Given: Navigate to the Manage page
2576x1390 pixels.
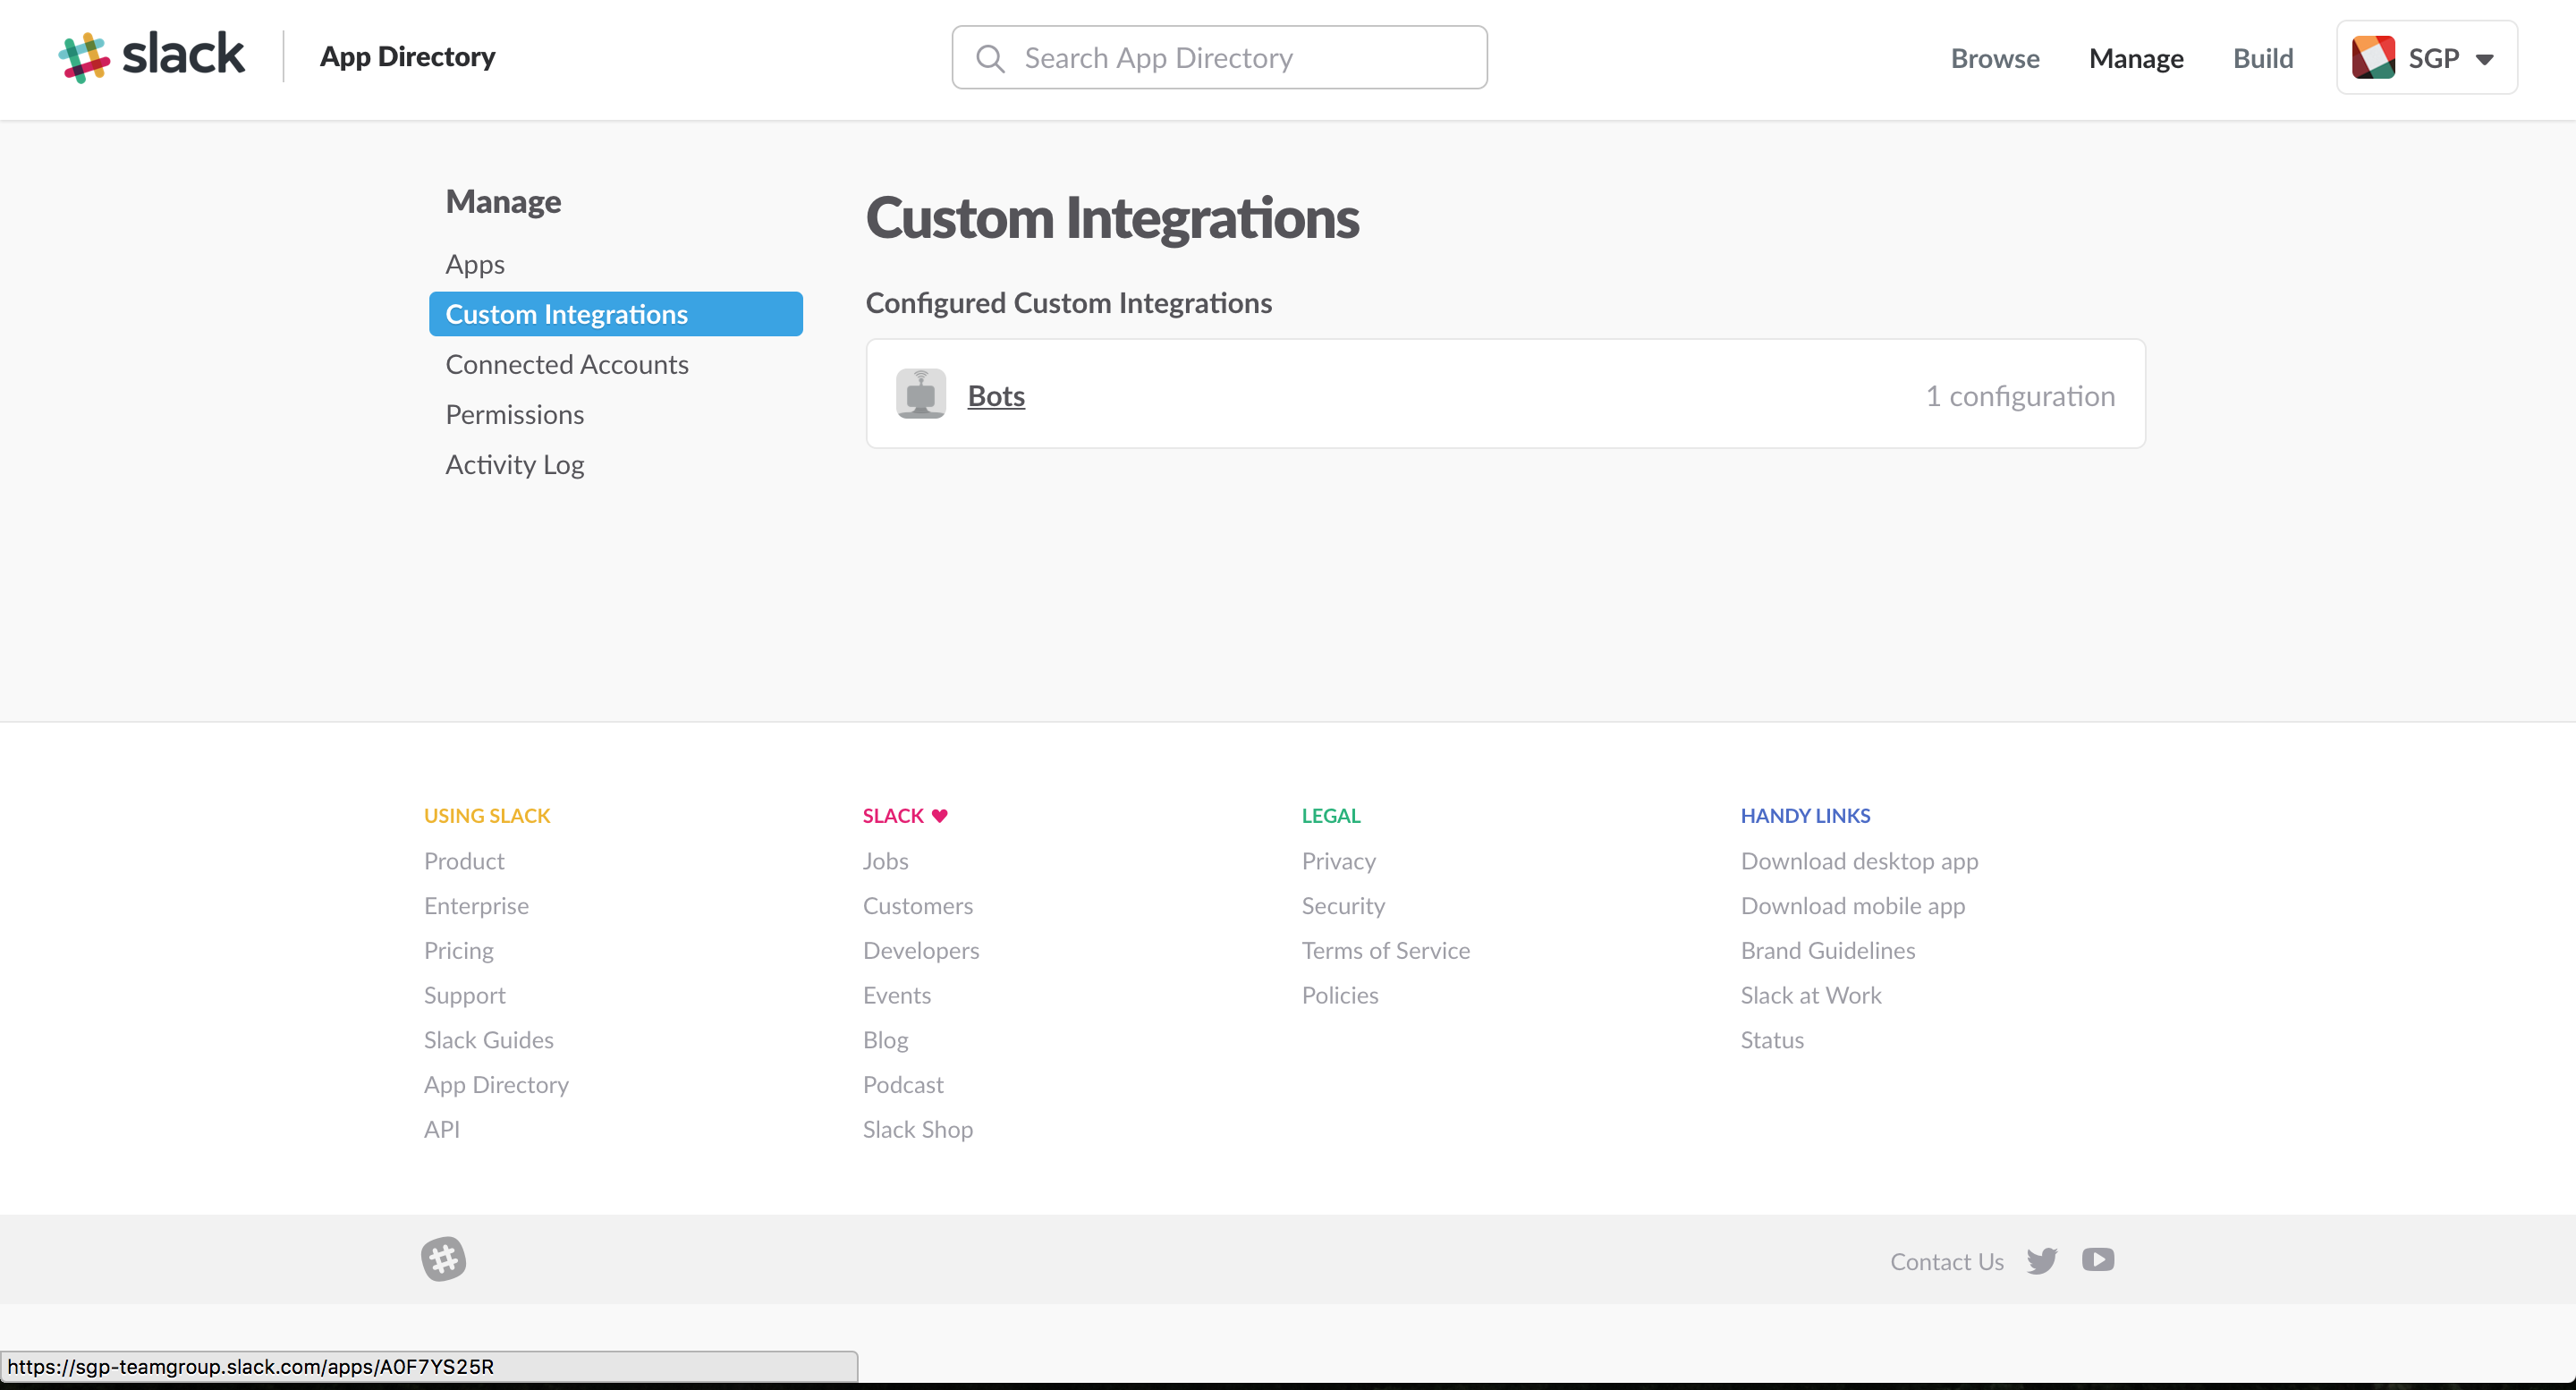Looking at the screenshot, I should coord(2136,58).
